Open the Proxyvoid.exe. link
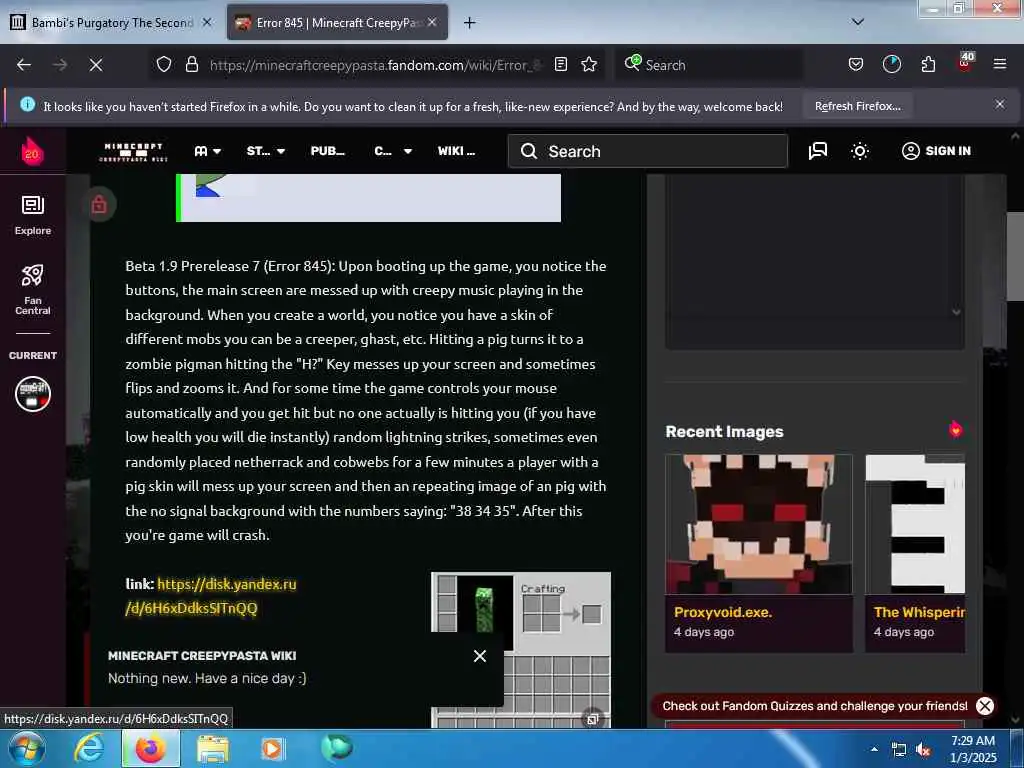This screenshot has width=1024, height=768. [x=722, y=612]
